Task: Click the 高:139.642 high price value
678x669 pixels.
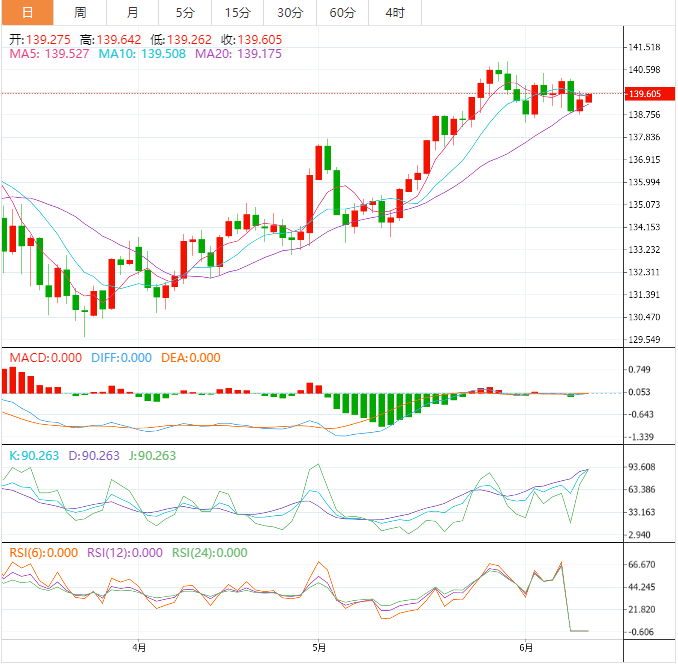Action: click(x=110, y=40)
